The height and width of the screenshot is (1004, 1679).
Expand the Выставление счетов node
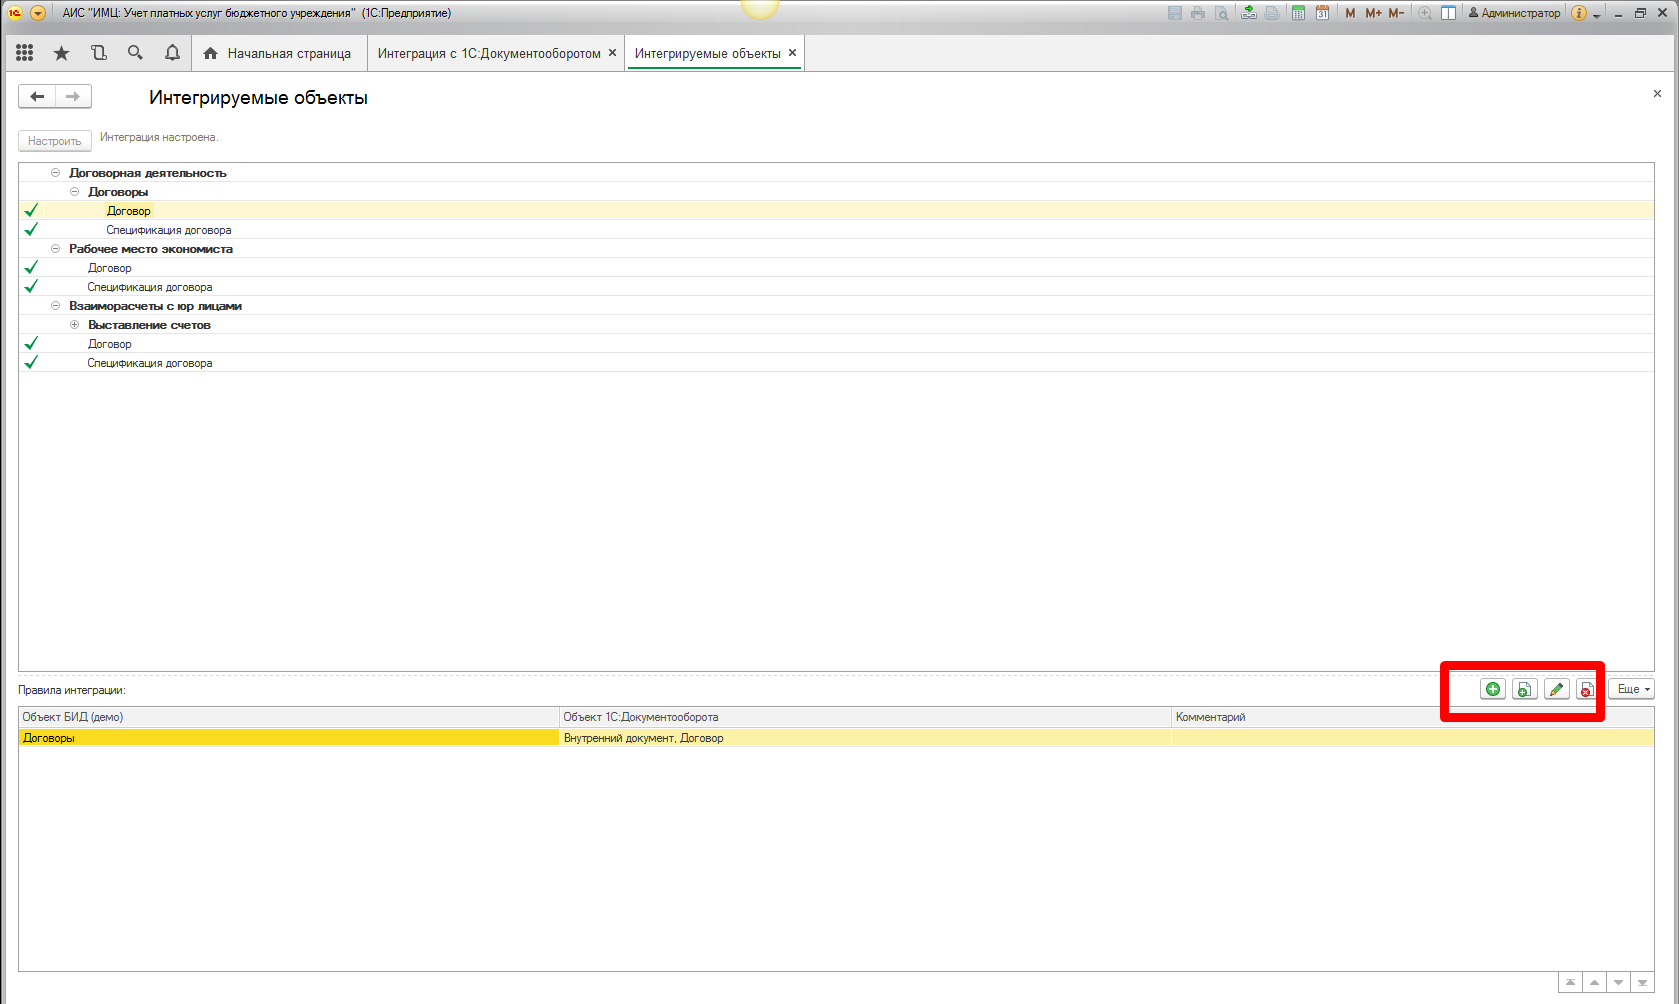pyautogui.click(x=75, y=325)
